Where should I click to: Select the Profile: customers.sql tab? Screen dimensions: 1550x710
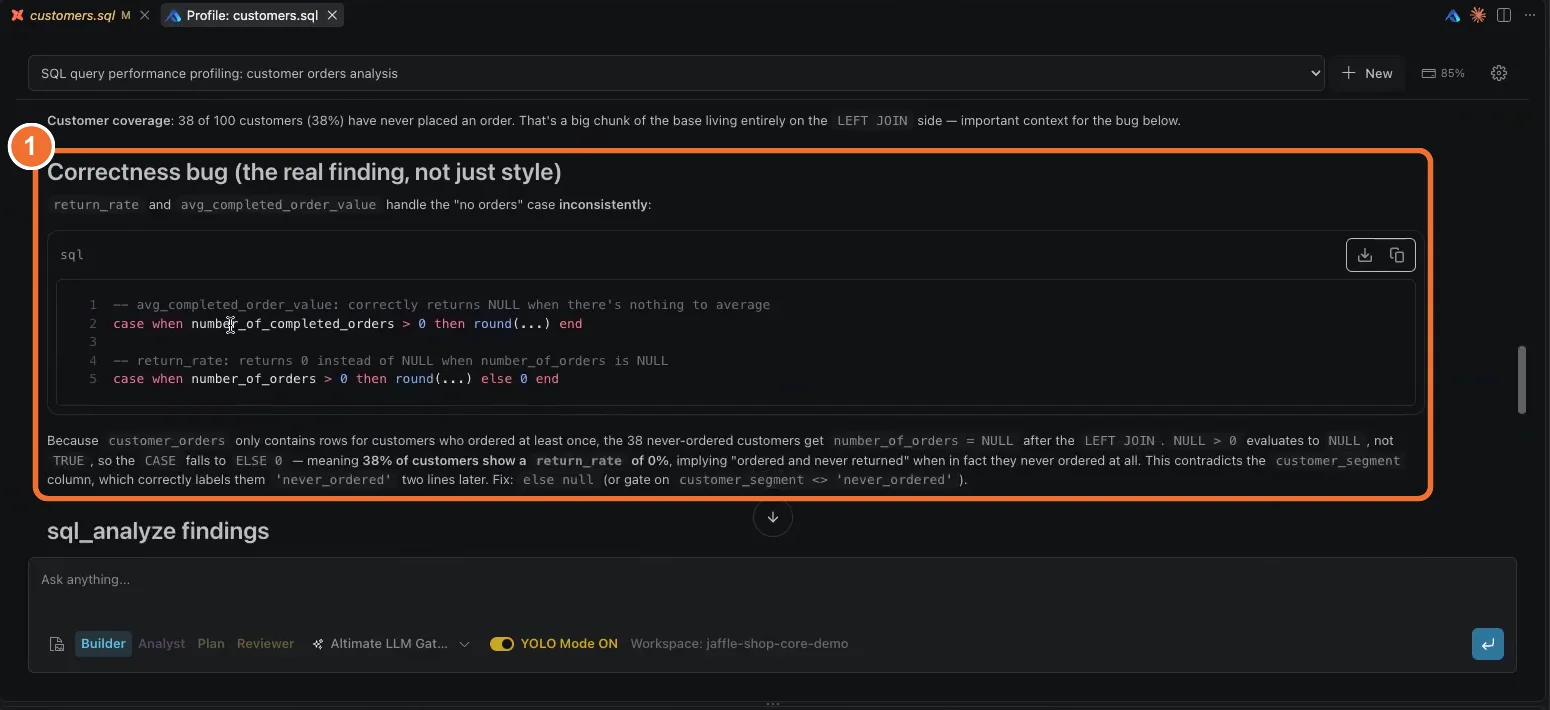[x=252, y=15]
